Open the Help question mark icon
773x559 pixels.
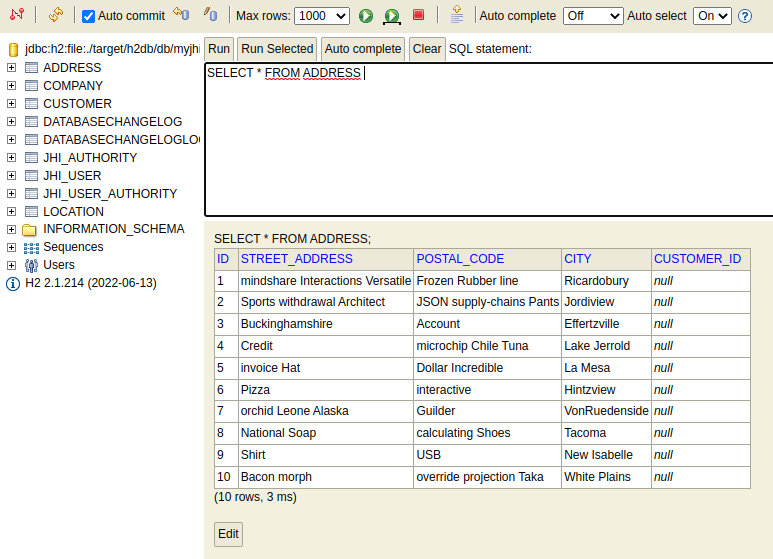(745, 16)
